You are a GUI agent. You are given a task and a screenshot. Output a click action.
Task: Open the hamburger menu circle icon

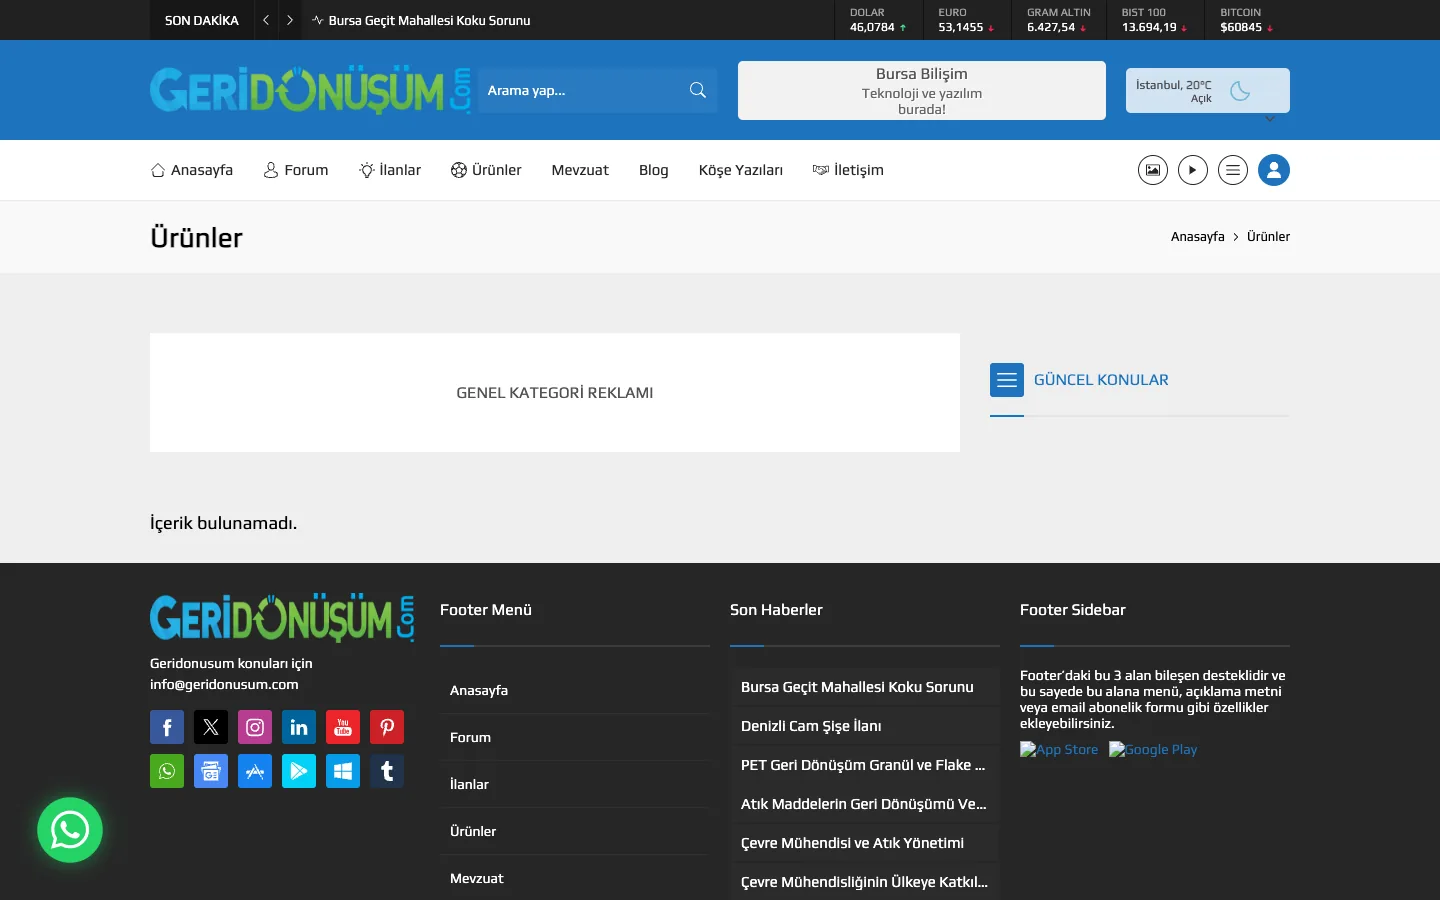[1233, 170]
